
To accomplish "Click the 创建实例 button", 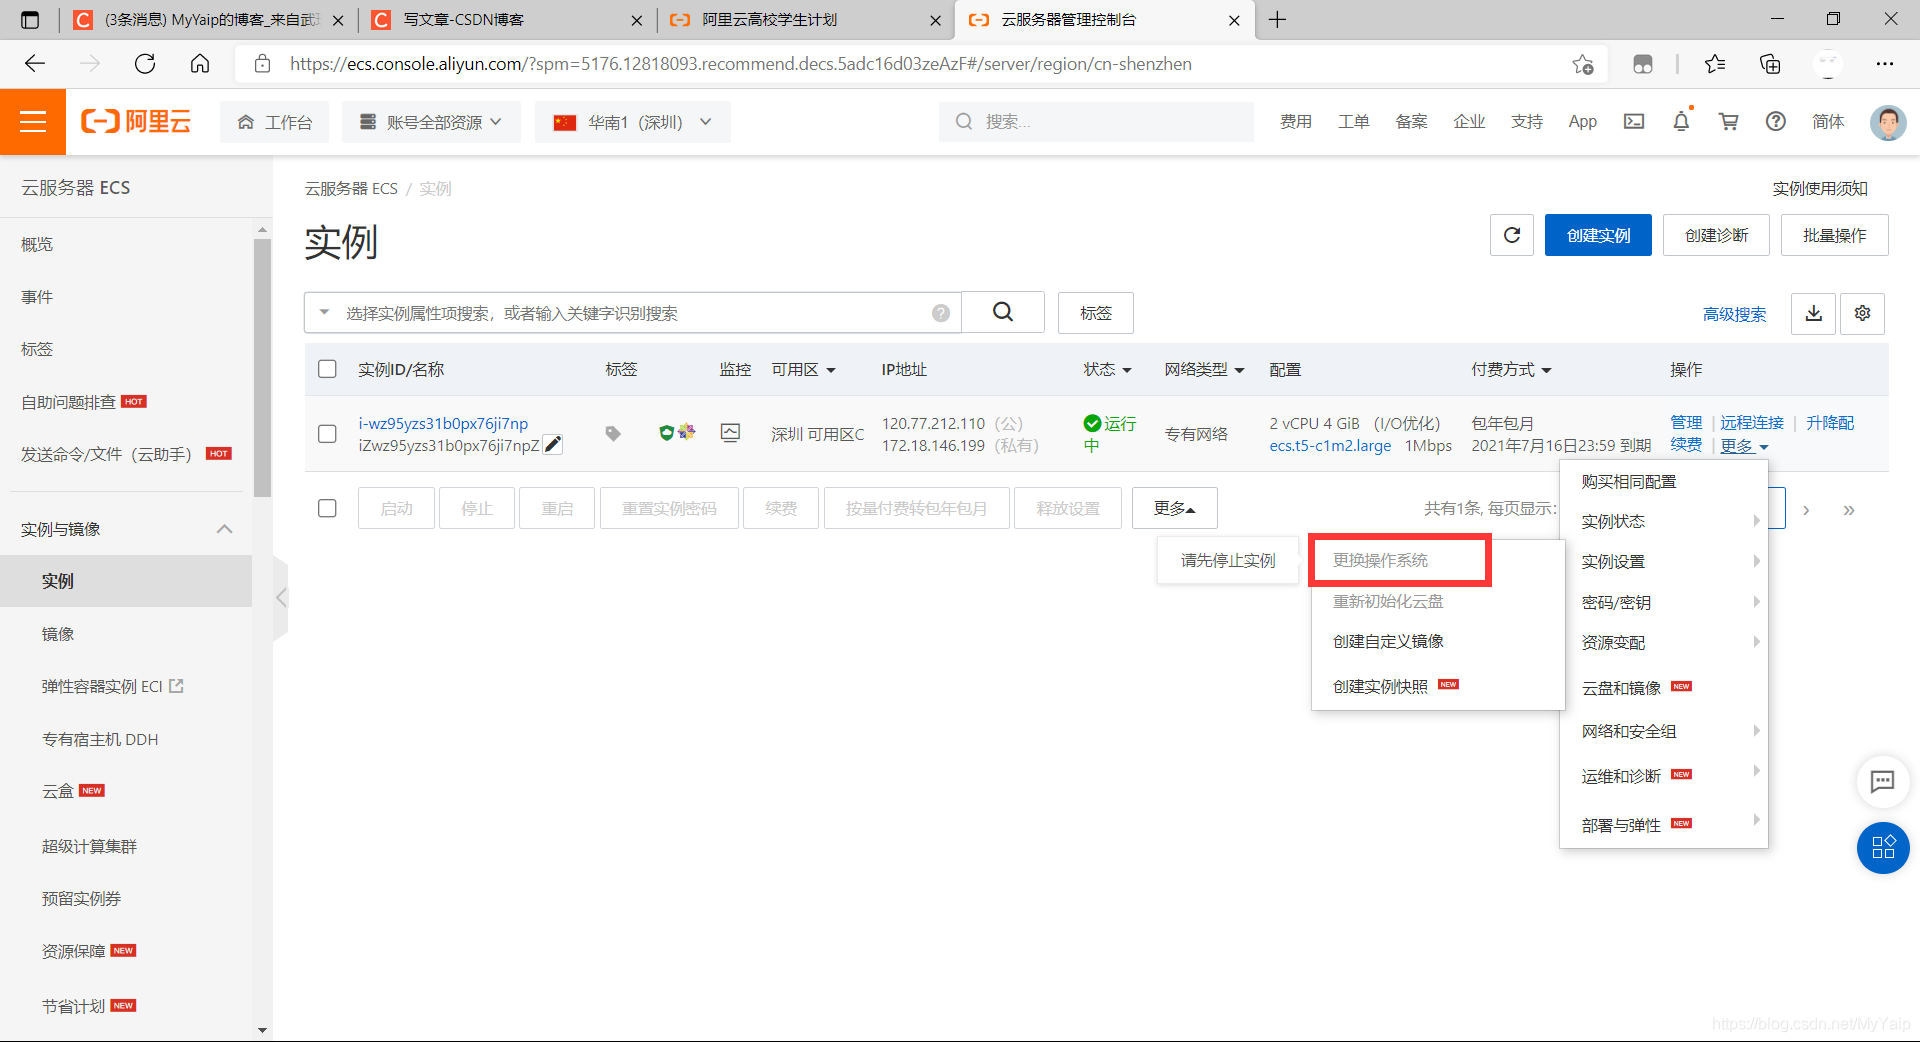I will click(x=1598, y=235).
